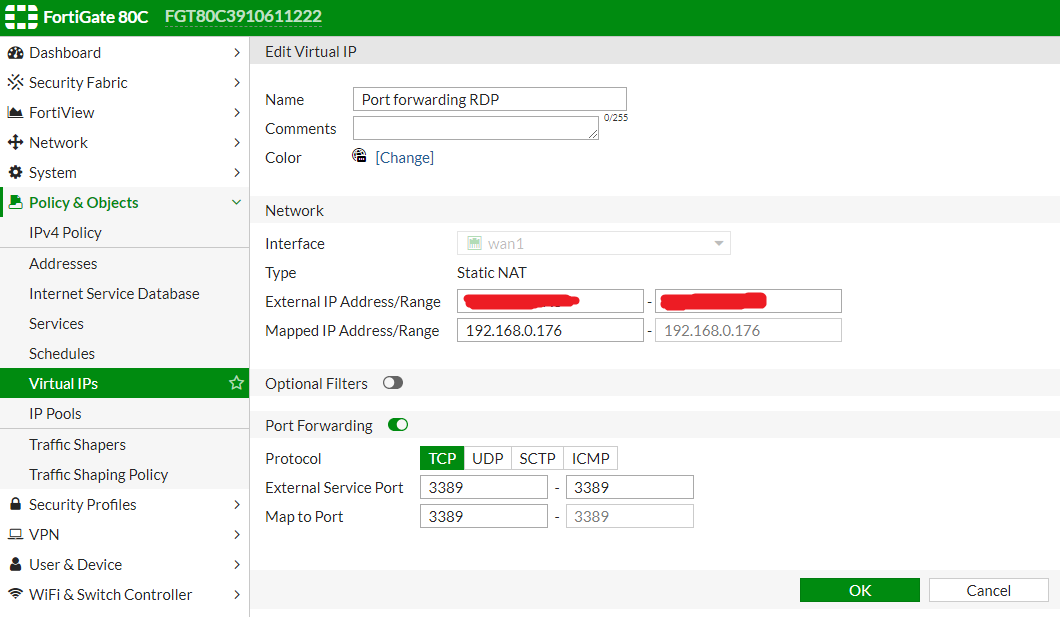Image resolution: width=1060 pixels, height=617 pixels.
Task: Click hostname FGT80C3910611222
Action: (x=243, y=16)
